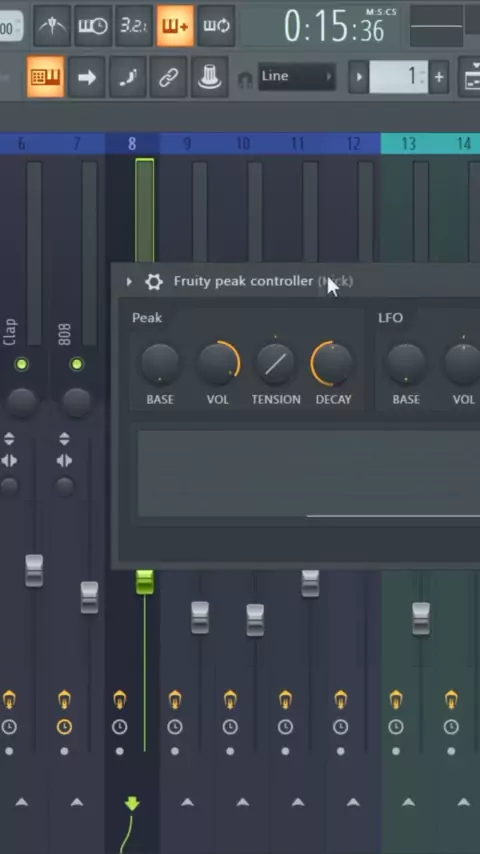Toggle effects slots lamp on 808 track
Viewport: 480px width, 854px height.
pos(64,699)
